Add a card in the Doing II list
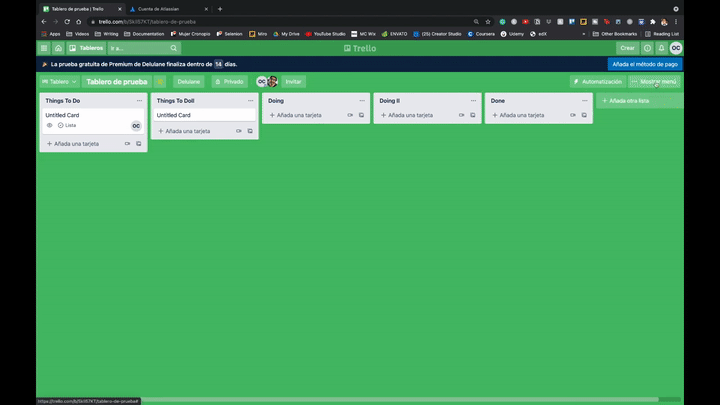 coord(407,115)
